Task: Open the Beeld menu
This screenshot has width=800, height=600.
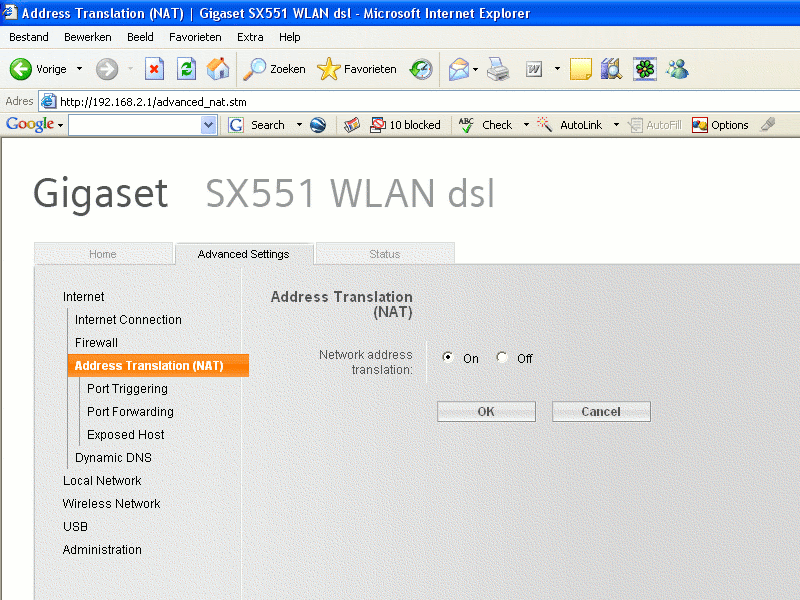Action: point(140,37)
